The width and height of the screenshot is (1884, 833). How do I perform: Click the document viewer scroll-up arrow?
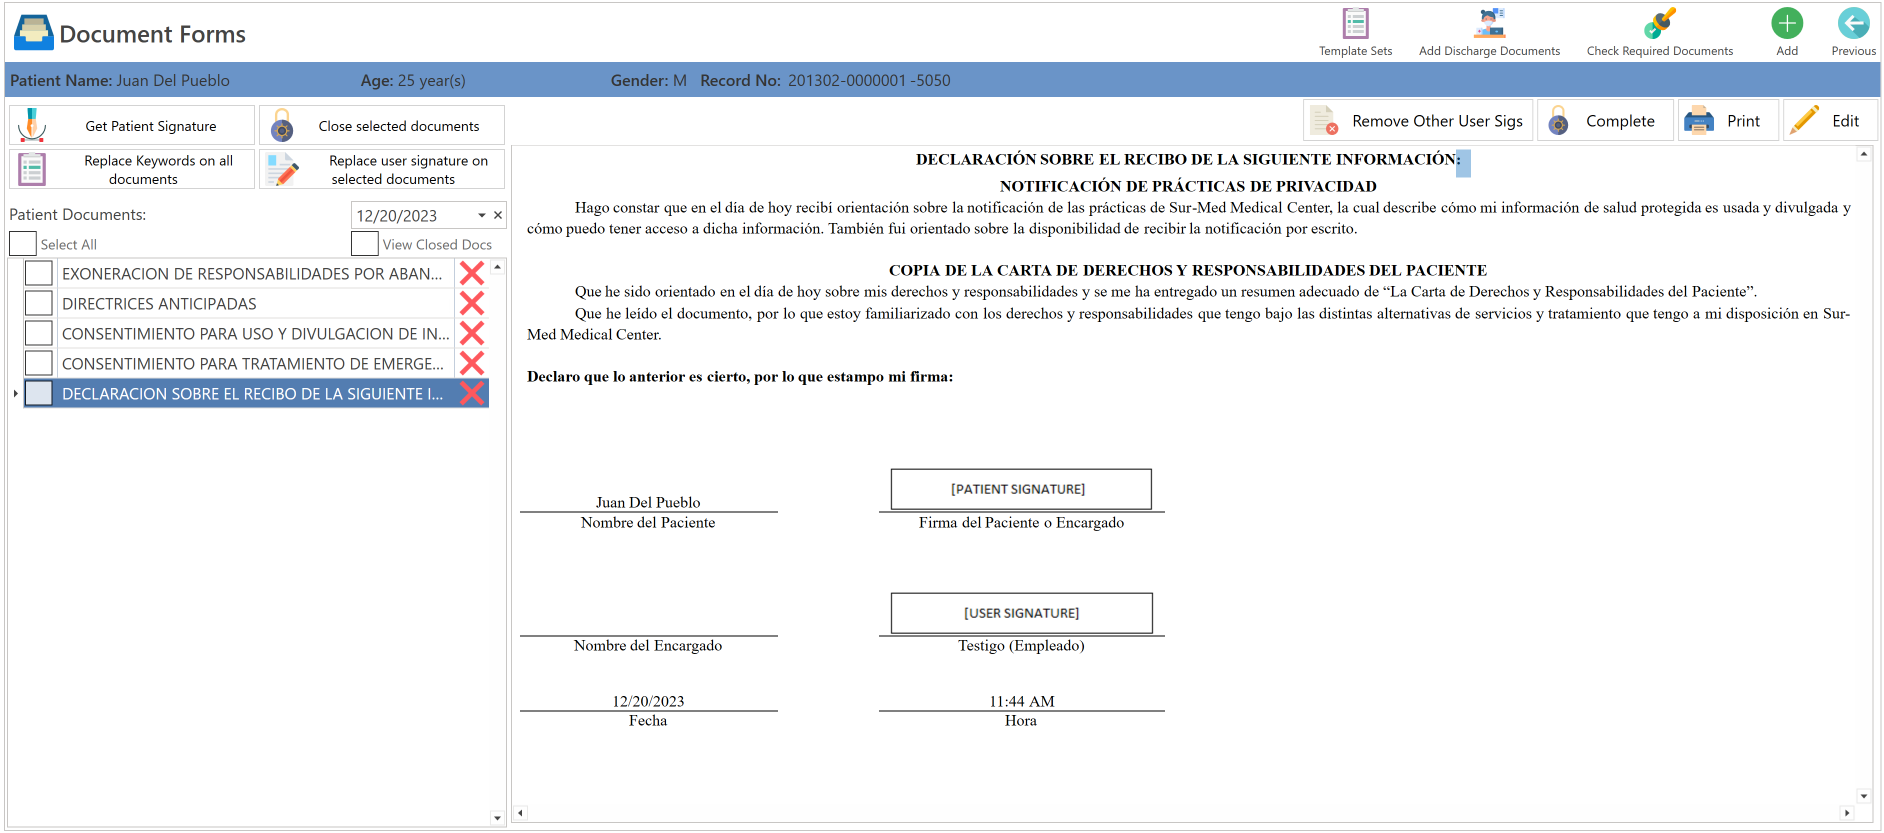pos(1863,154)
